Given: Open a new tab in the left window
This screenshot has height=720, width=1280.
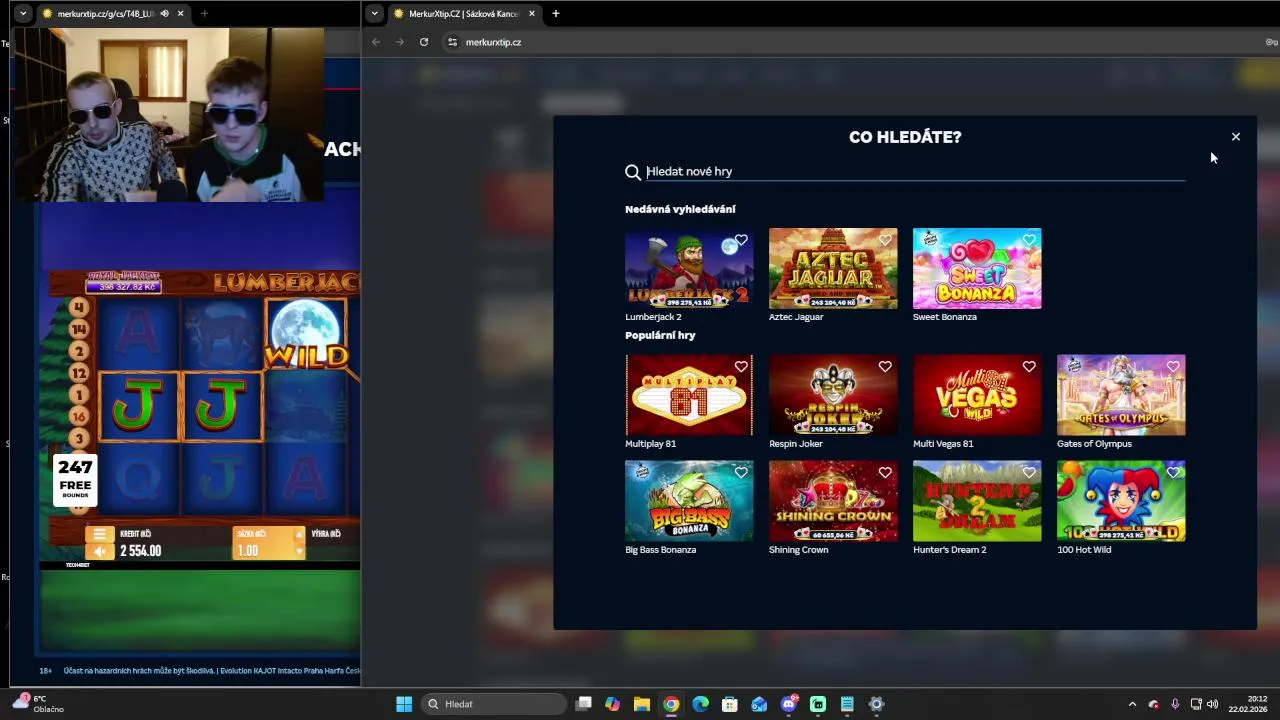Looking at the screenshot, I should [204, 14].
